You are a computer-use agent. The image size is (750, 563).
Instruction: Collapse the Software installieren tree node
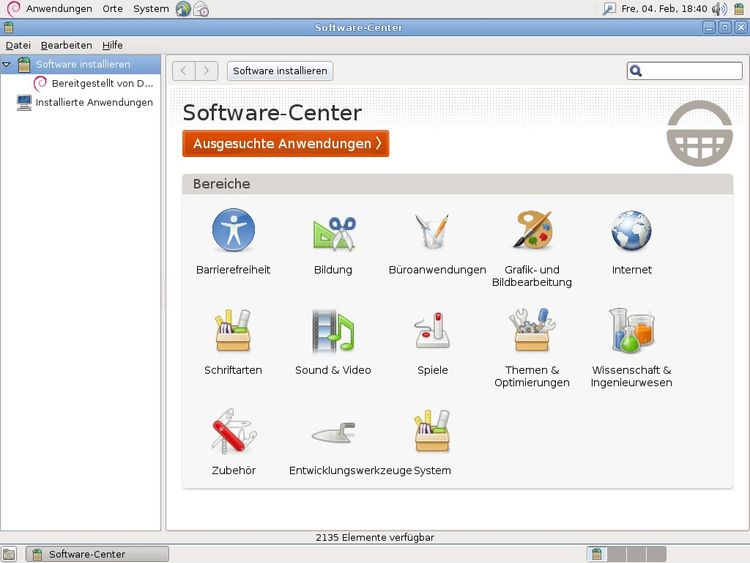(x=7, y=65)
